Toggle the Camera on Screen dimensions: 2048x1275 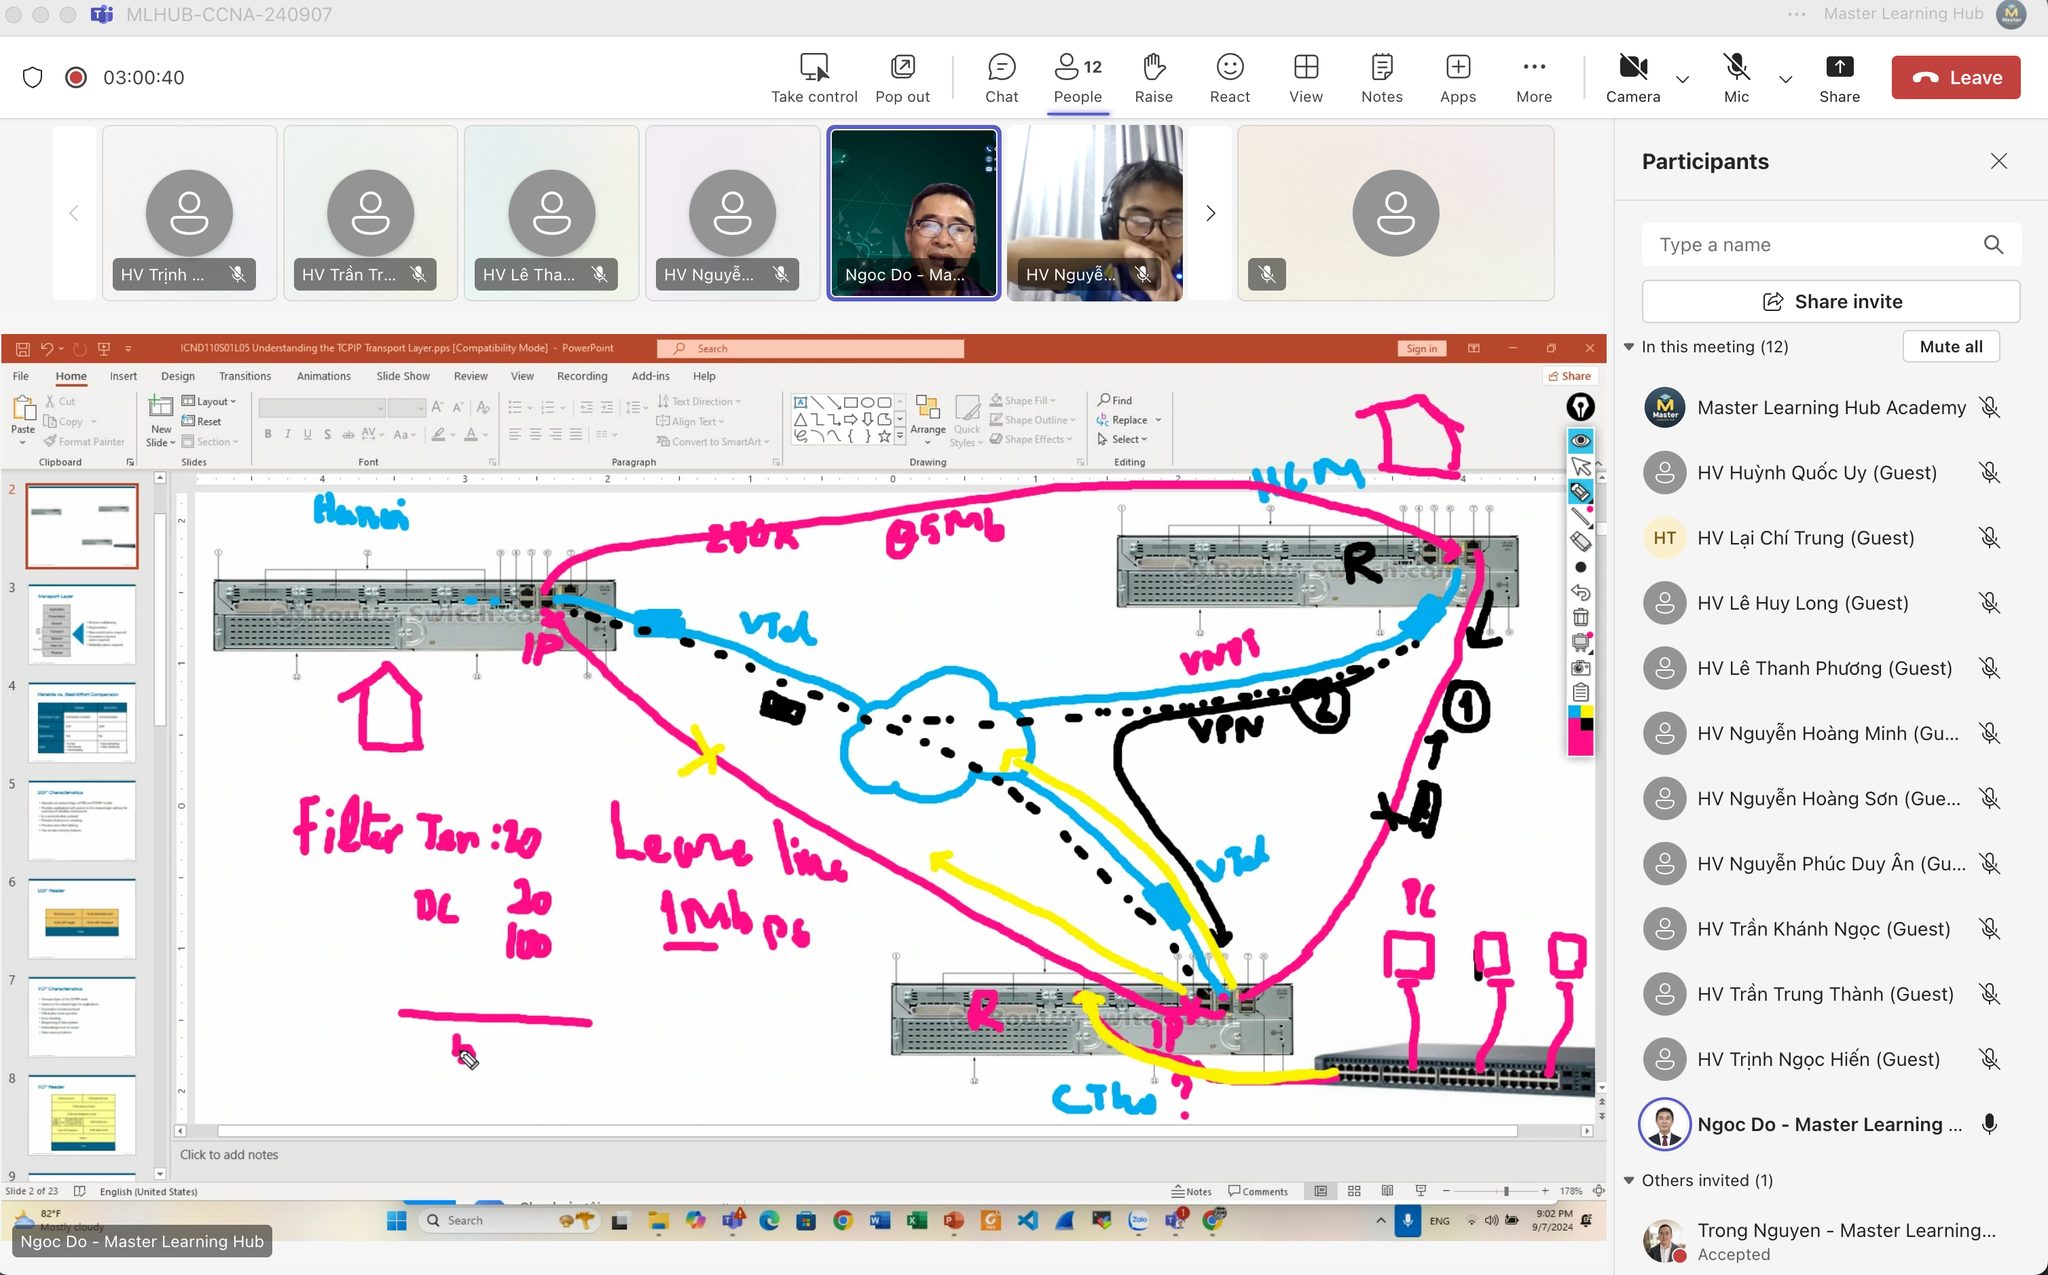(x=1632, y=78)
